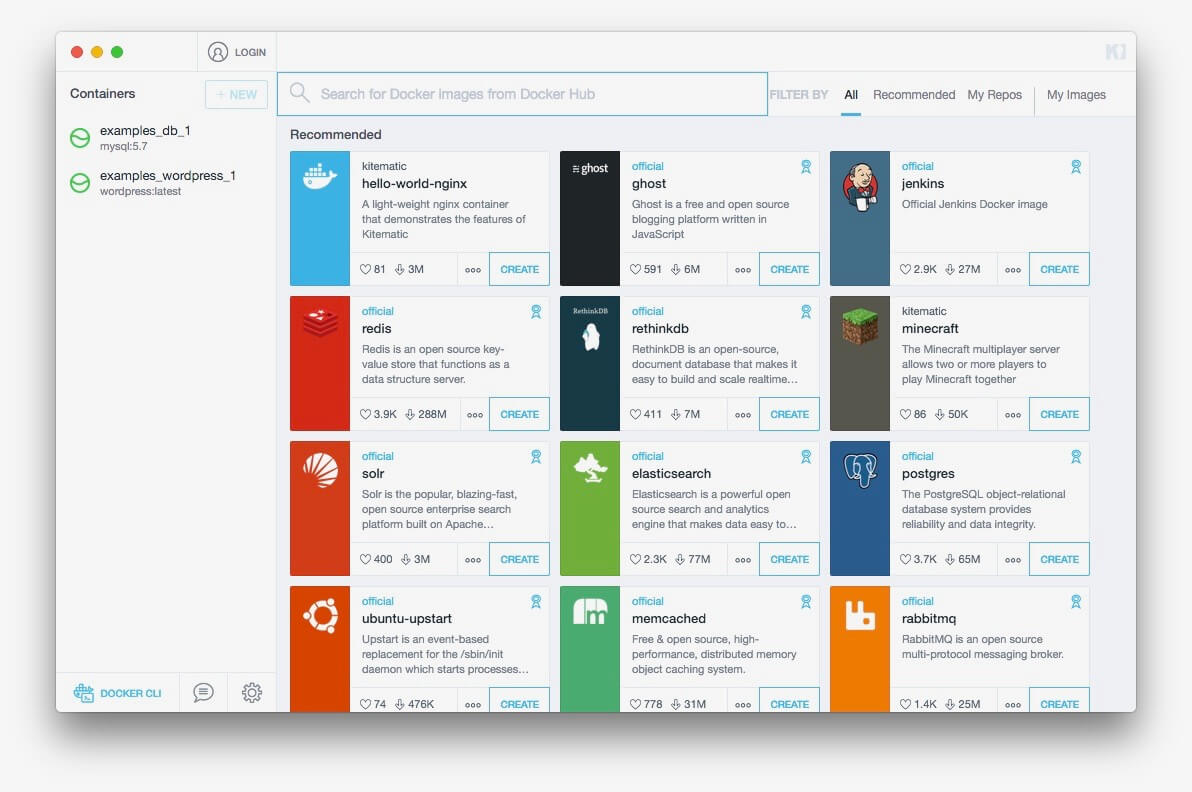Screen dimensions: 1192x792
Task: Click the search magnifying glass icon
Action: pos(299,93)
